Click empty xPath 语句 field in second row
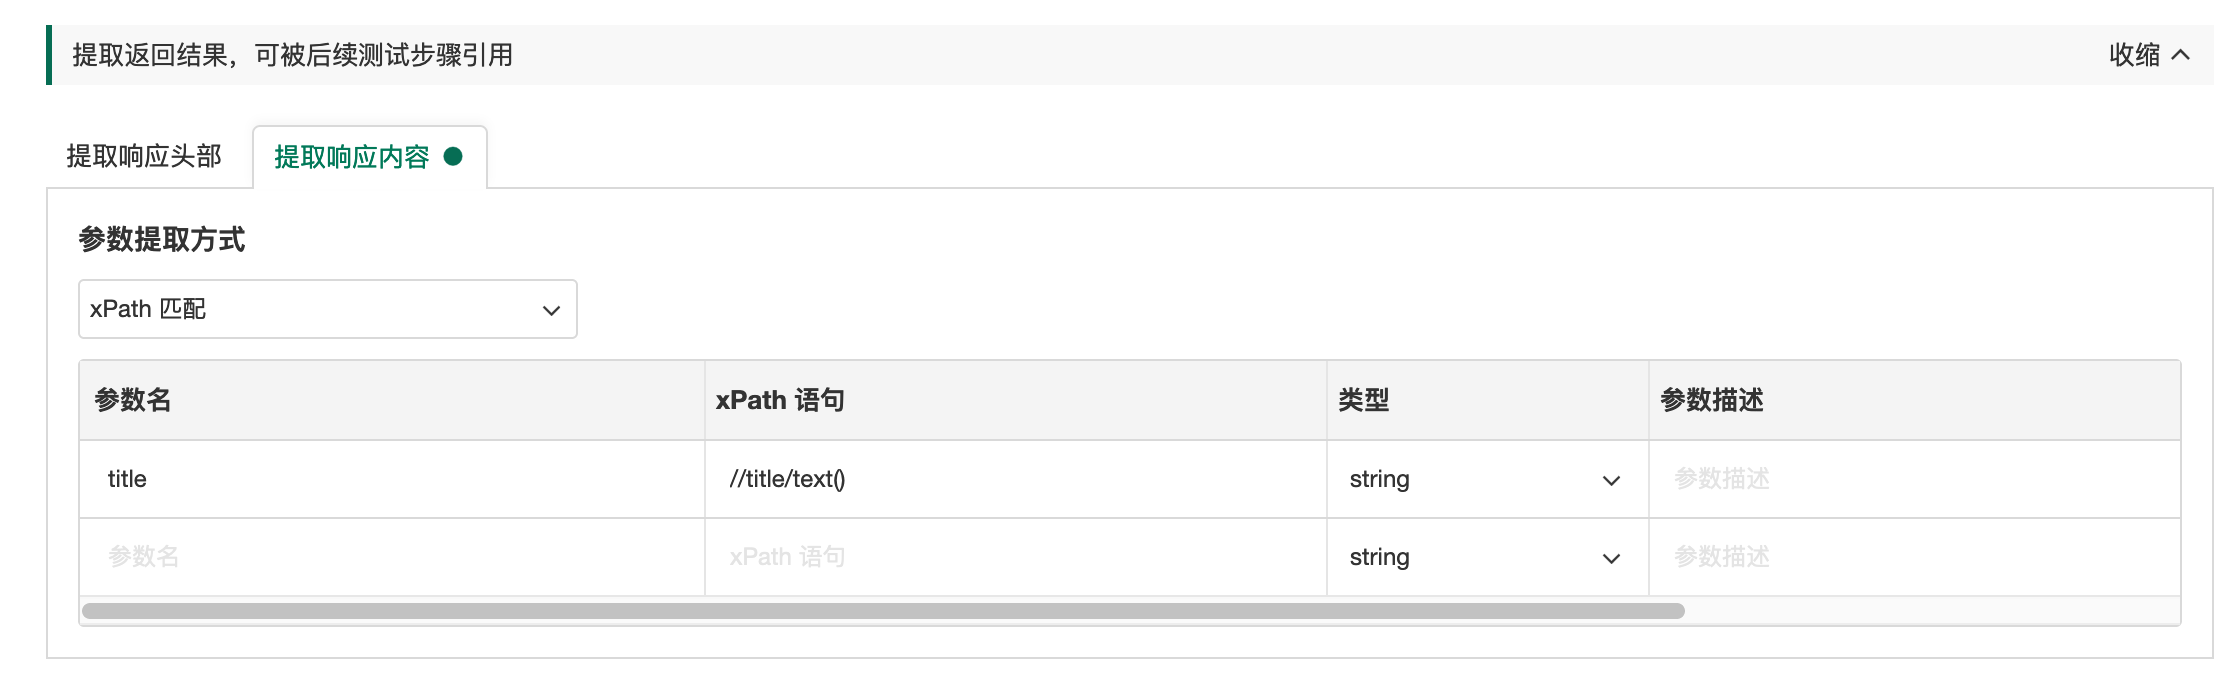This screenshot has height=678, width=2232. click(1014, 558)
